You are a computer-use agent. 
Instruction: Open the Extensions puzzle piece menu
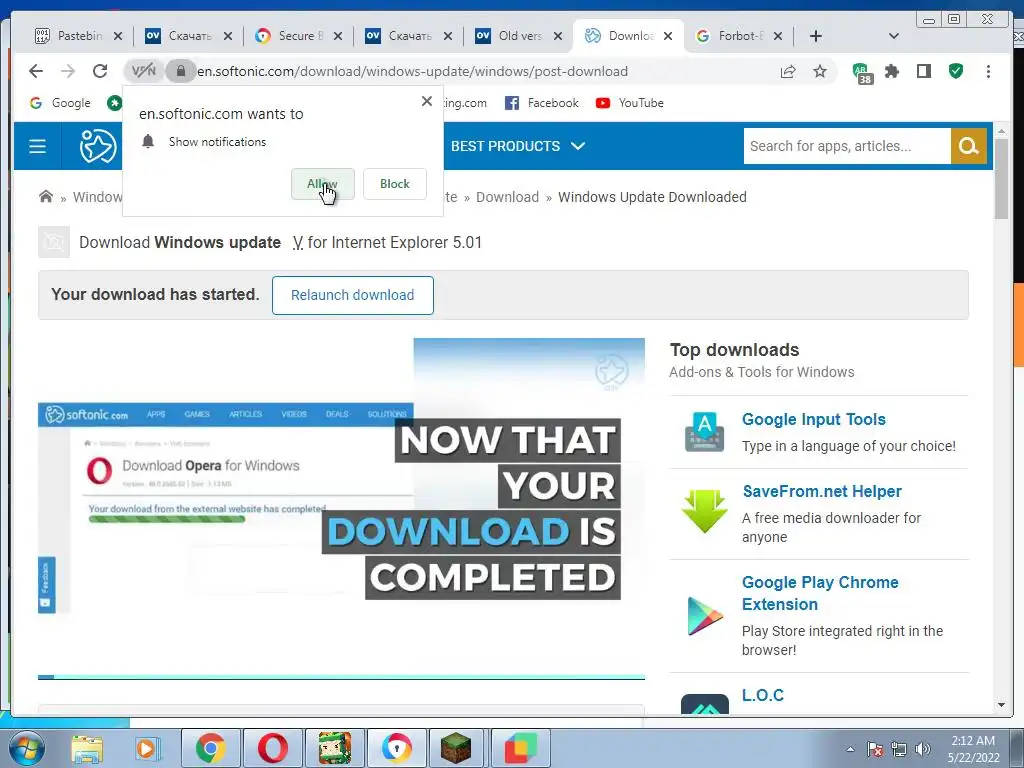pos(891,71)
